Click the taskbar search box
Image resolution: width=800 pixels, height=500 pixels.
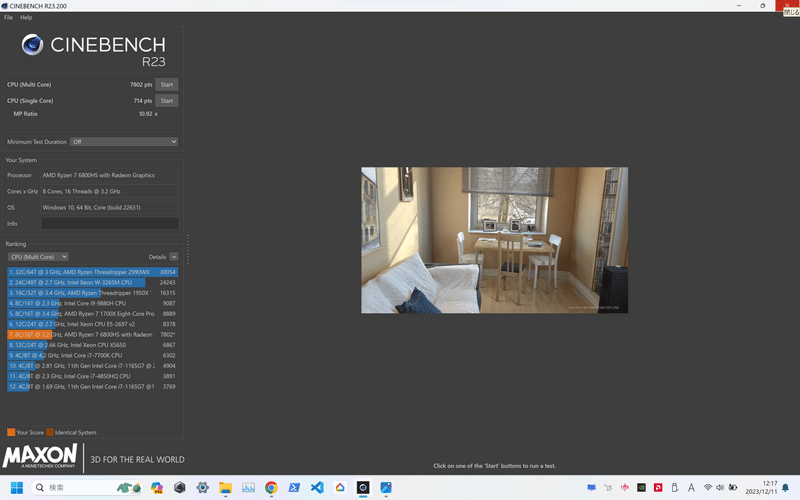tap(87, 488)
